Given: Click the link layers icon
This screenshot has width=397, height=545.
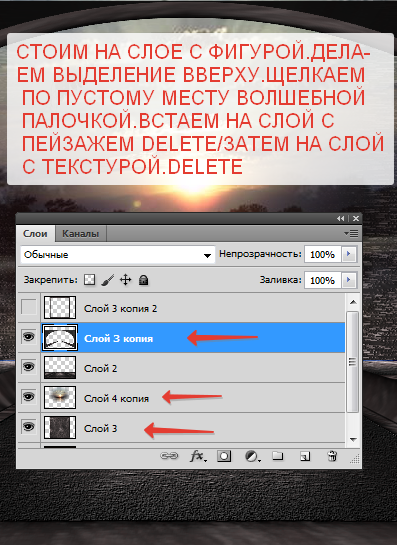Looking at the screenshot, I should pos(169,455).
